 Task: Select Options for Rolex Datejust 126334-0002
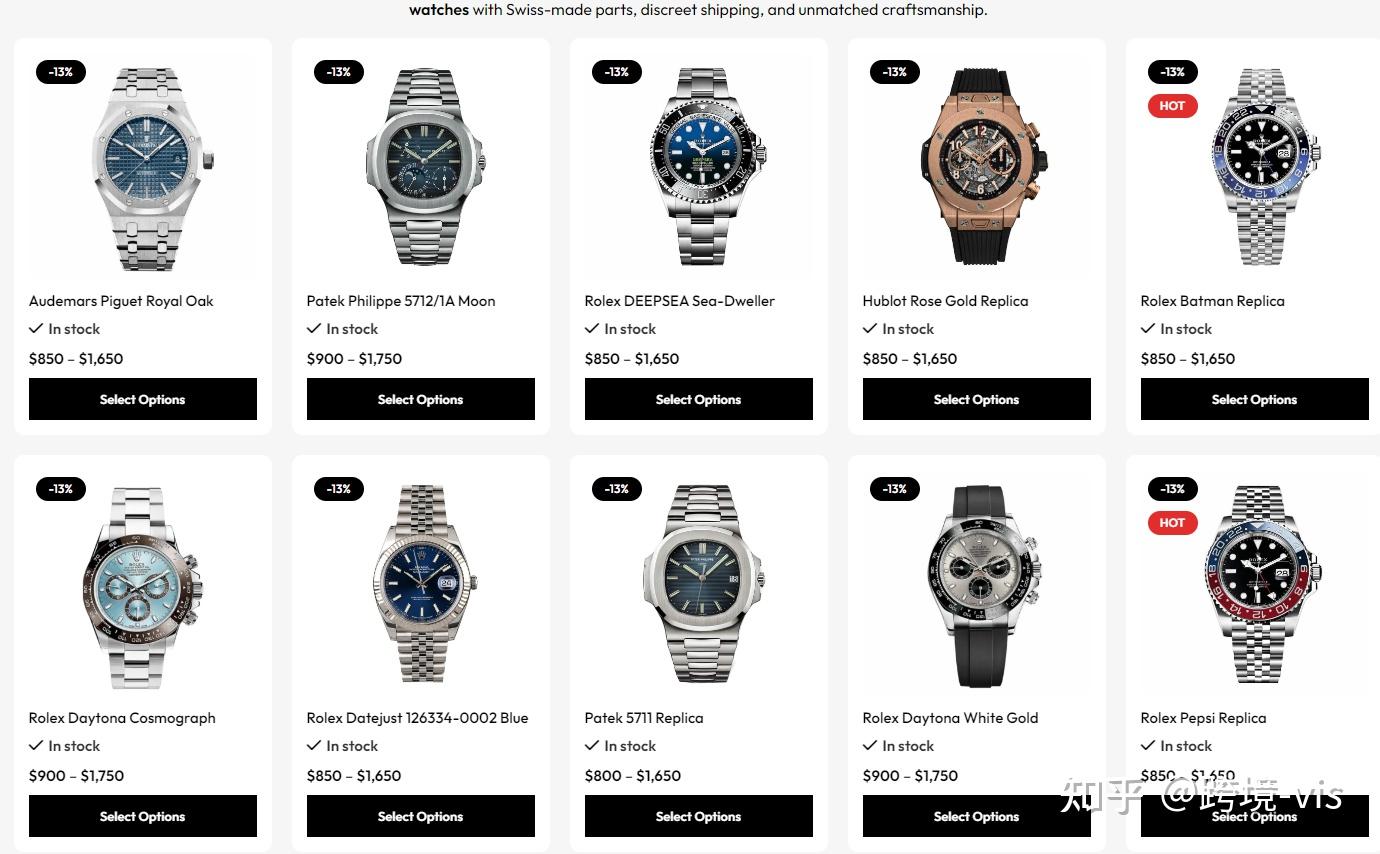pos(421,816)
